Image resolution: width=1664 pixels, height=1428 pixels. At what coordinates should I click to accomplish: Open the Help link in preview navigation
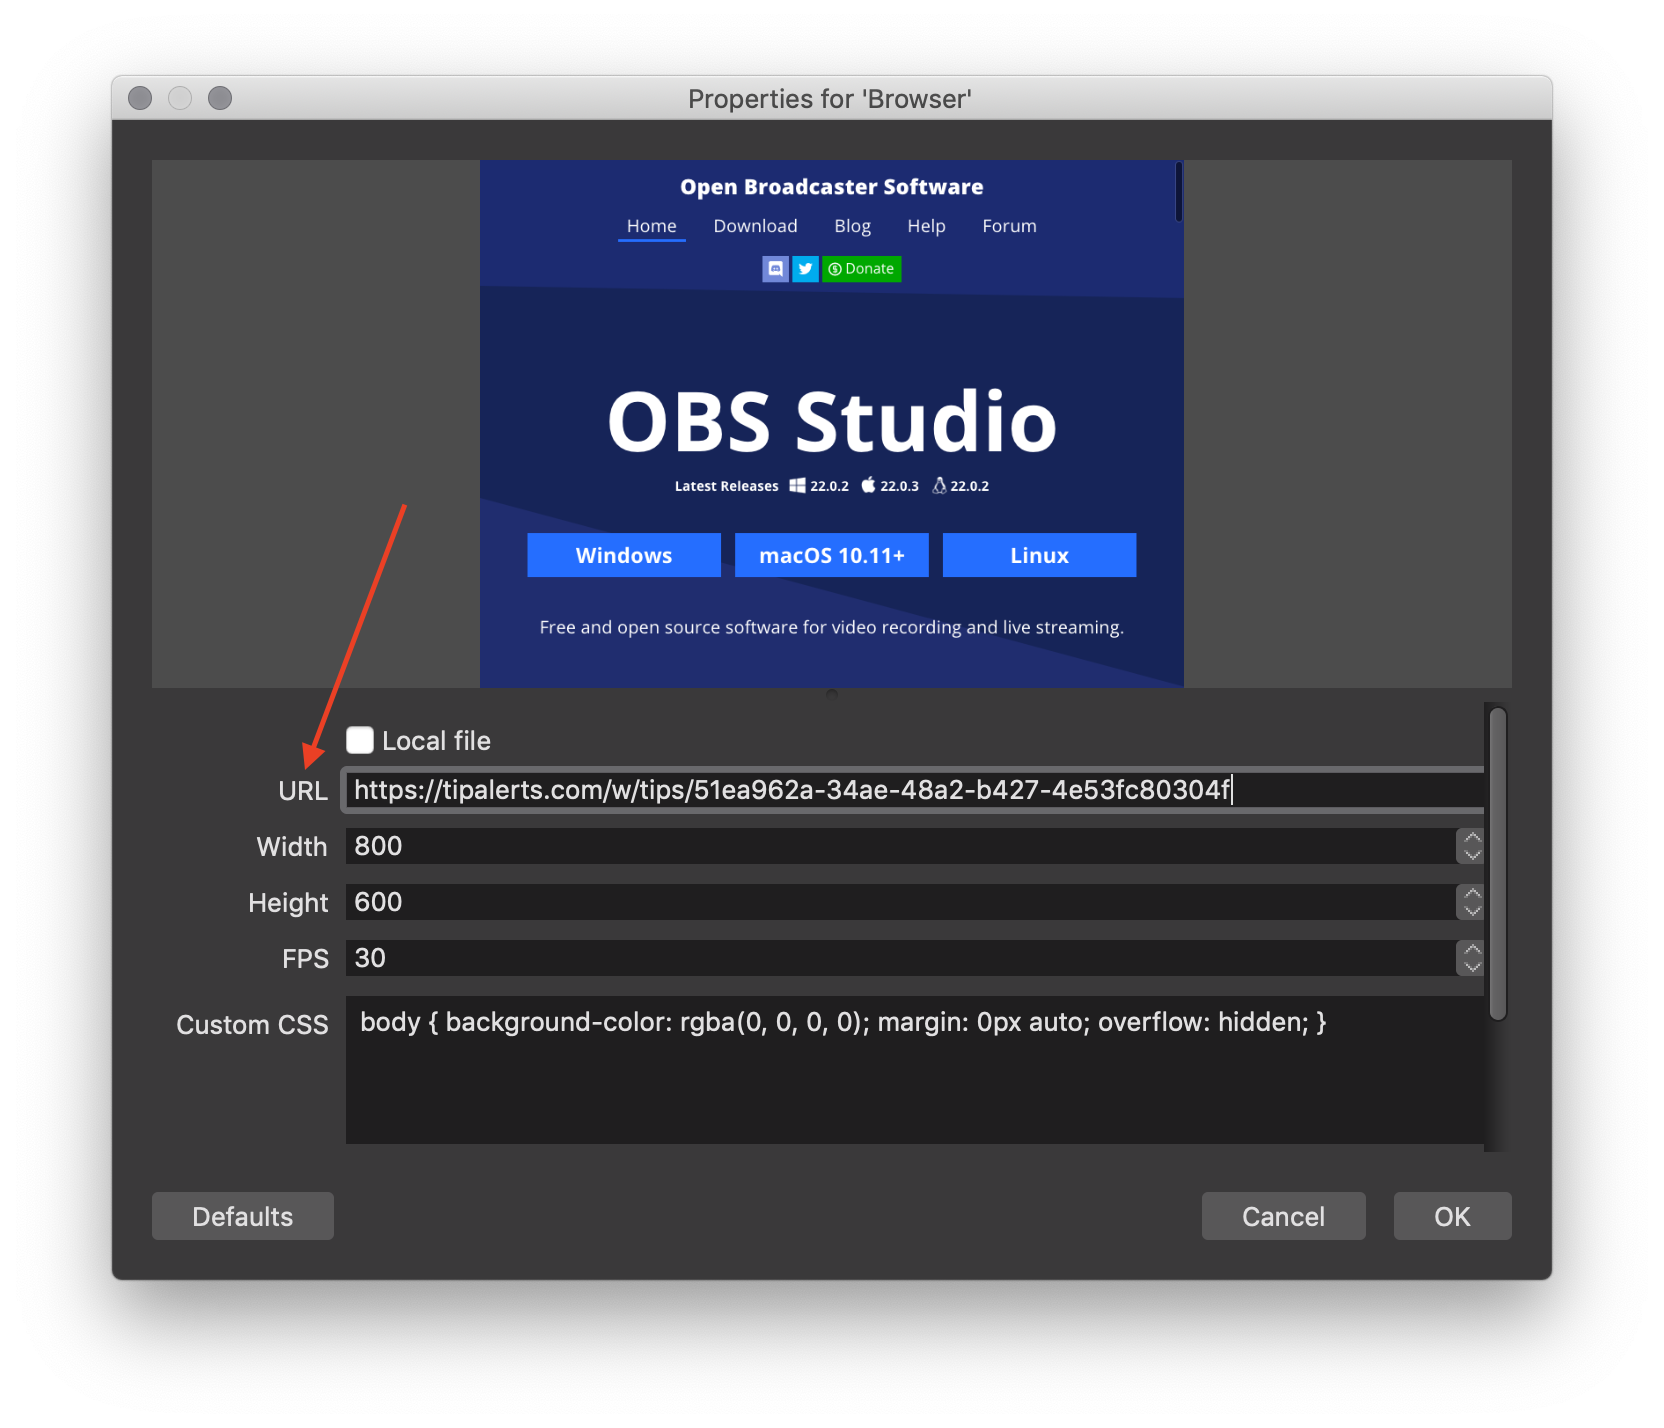pos(926,226)
